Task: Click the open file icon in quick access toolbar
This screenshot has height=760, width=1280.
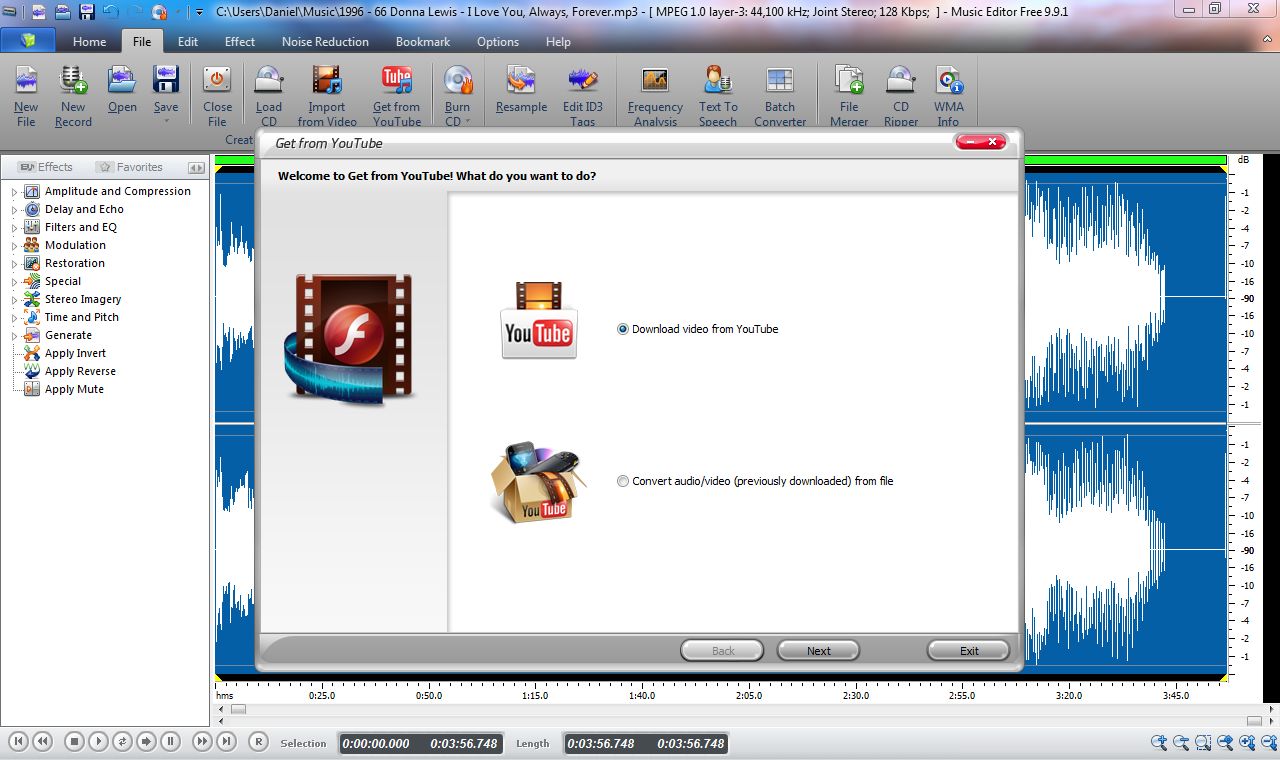Action: pos(63,12)
